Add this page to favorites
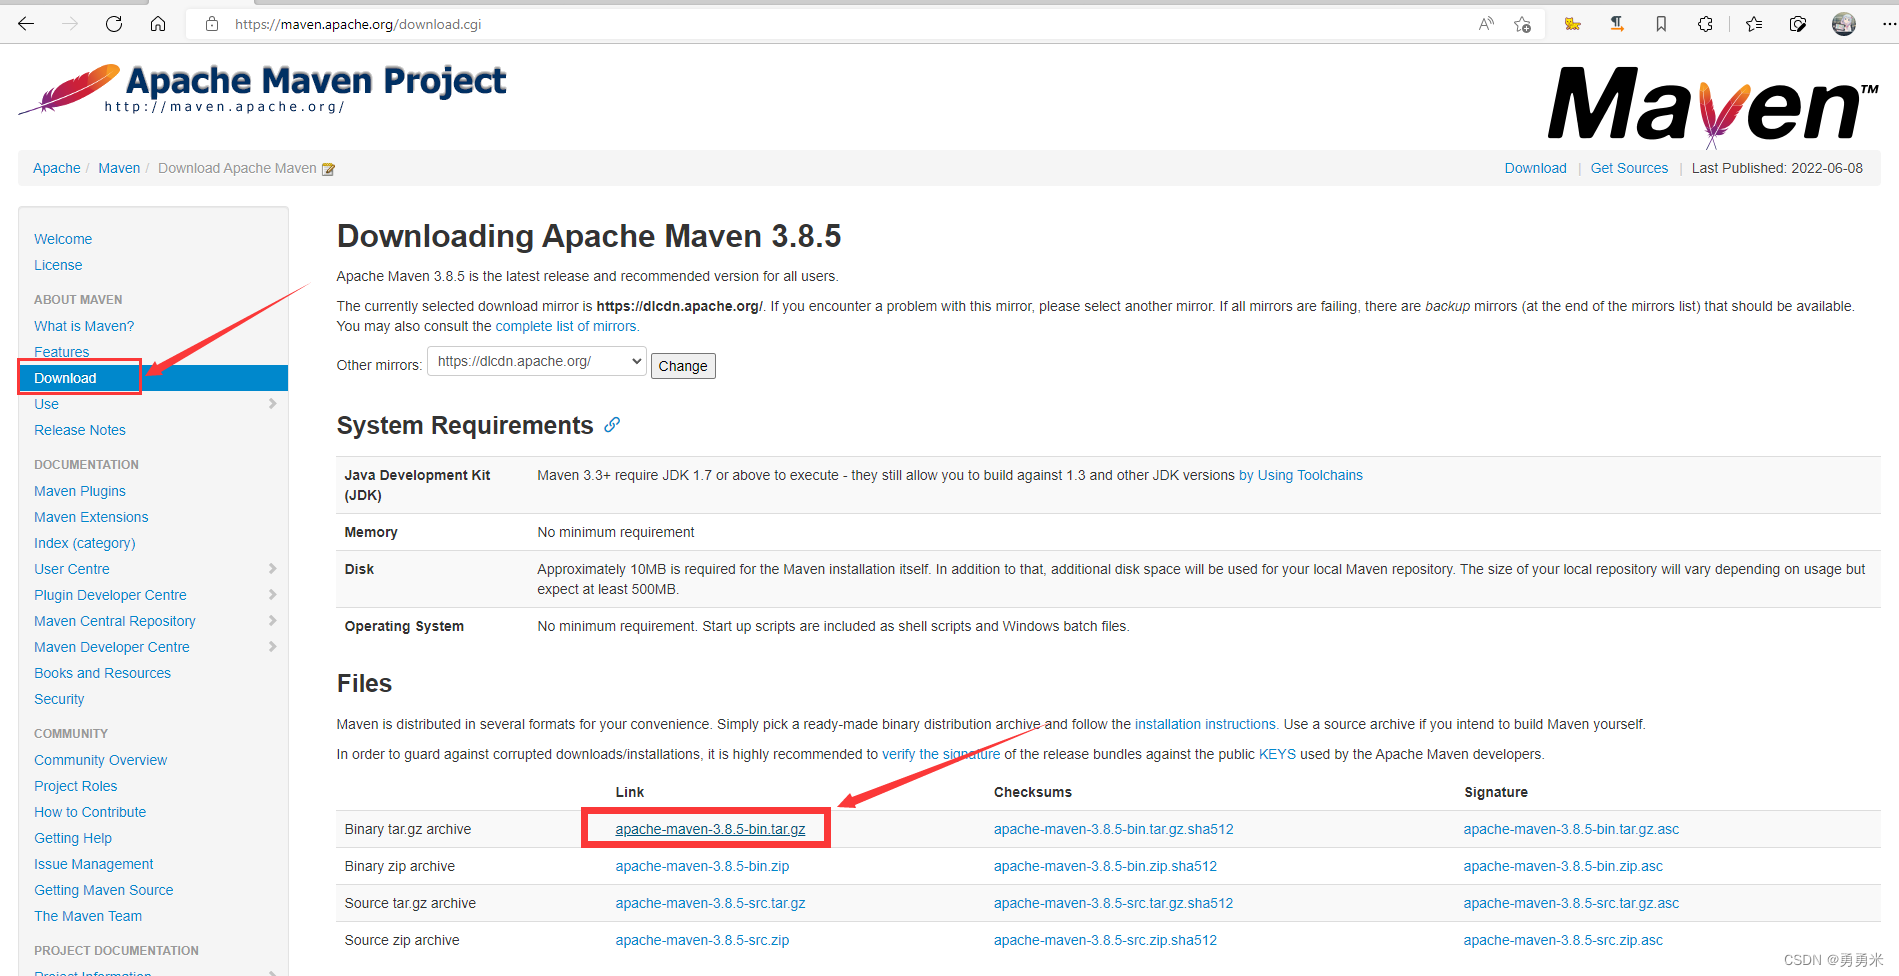Image resolution: width=1899 pixels, height=976 pixels. 1522,24
